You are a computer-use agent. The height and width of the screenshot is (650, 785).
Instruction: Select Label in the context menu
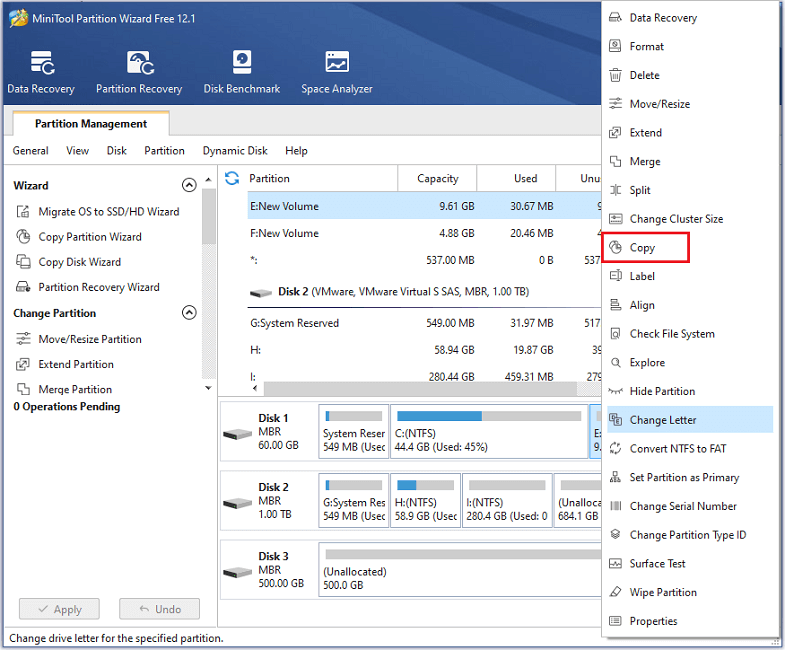point(690,276)
